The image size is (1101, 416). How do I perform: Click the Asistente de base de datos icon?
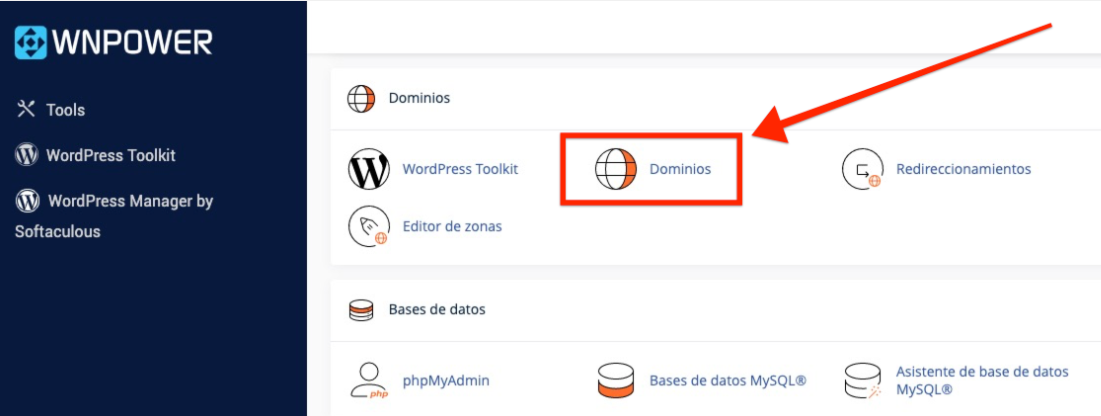(x=862, y=382)
